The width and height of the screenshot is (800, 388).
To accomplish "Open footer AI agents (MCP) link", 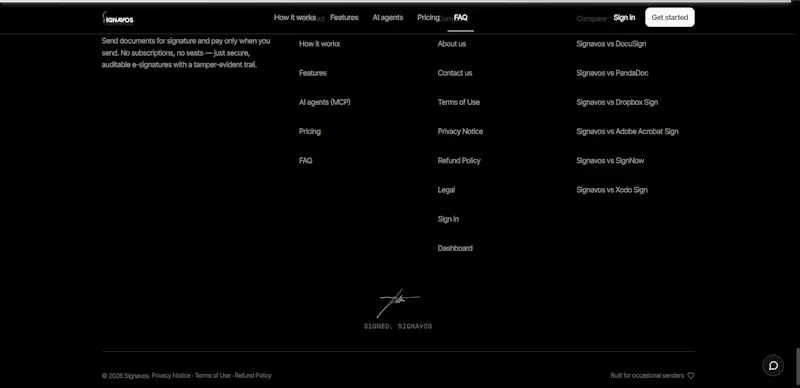I will [324, 102].
